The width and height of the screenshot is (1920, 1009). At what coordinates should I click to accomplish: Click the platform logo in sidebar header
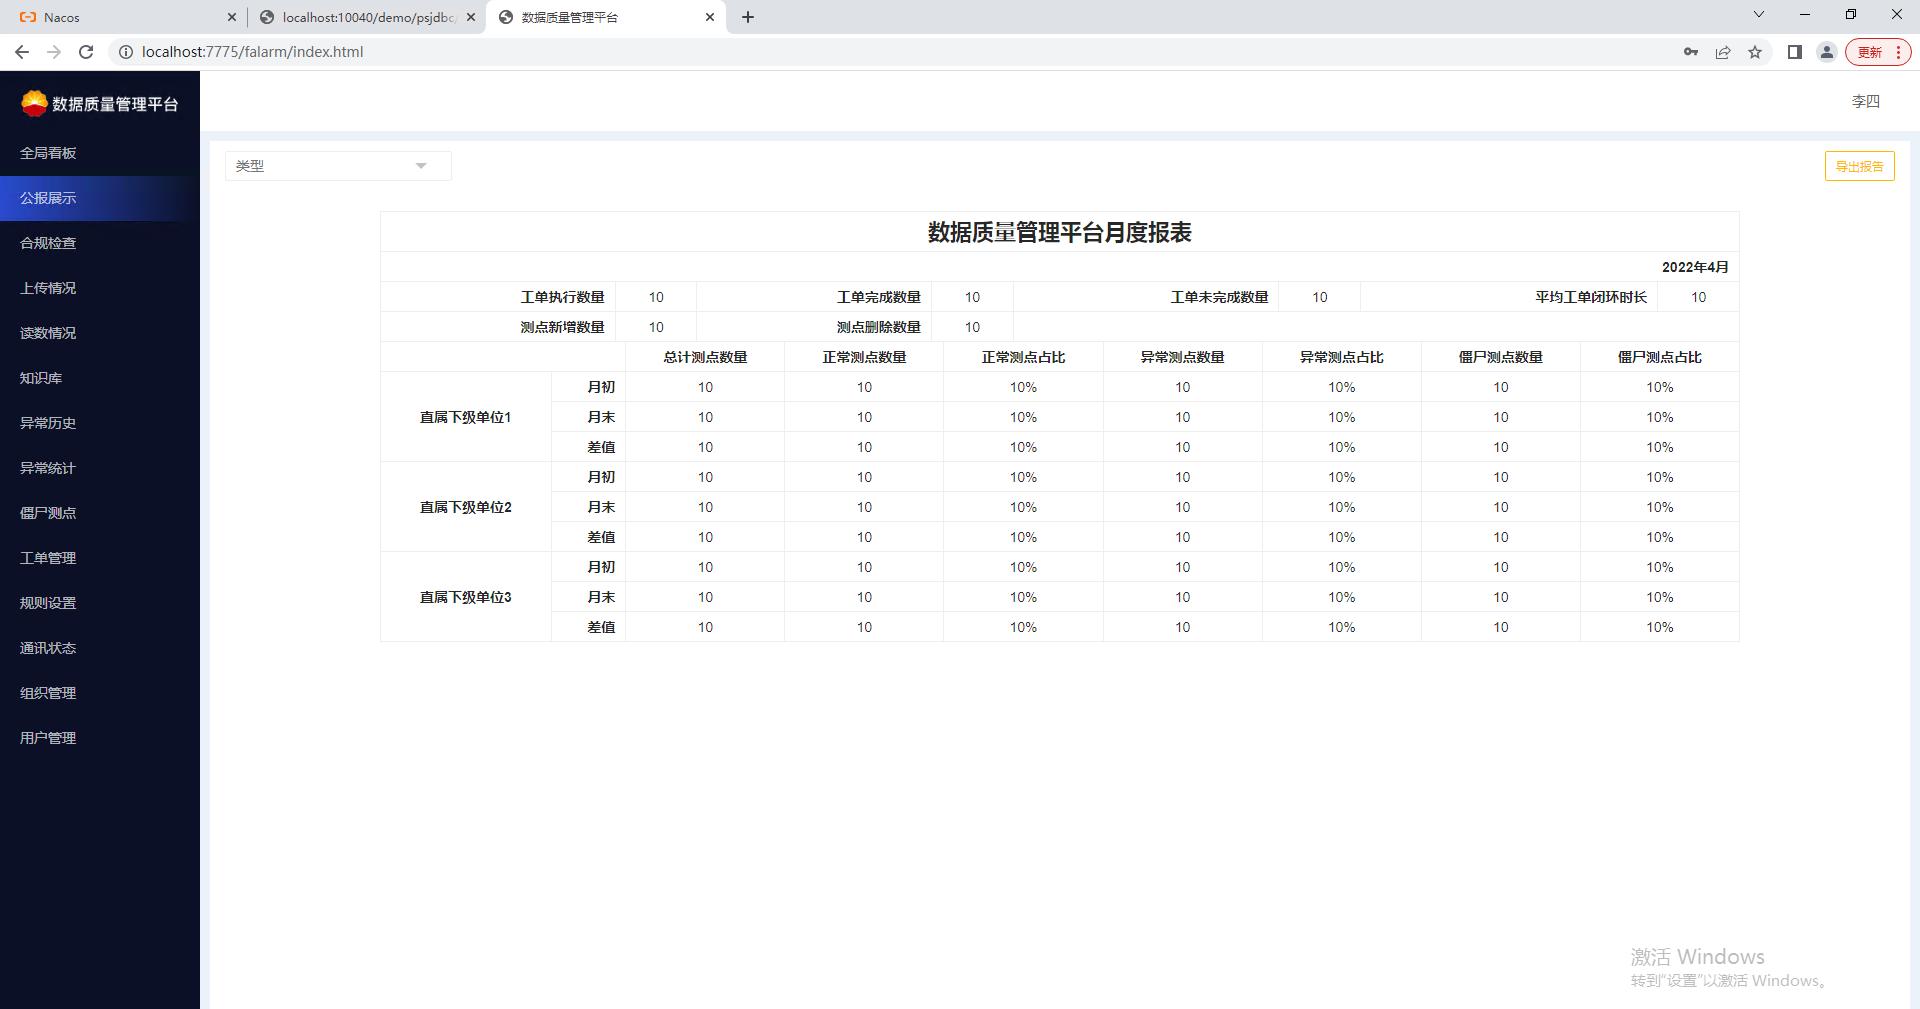click(x=34, y=103)
